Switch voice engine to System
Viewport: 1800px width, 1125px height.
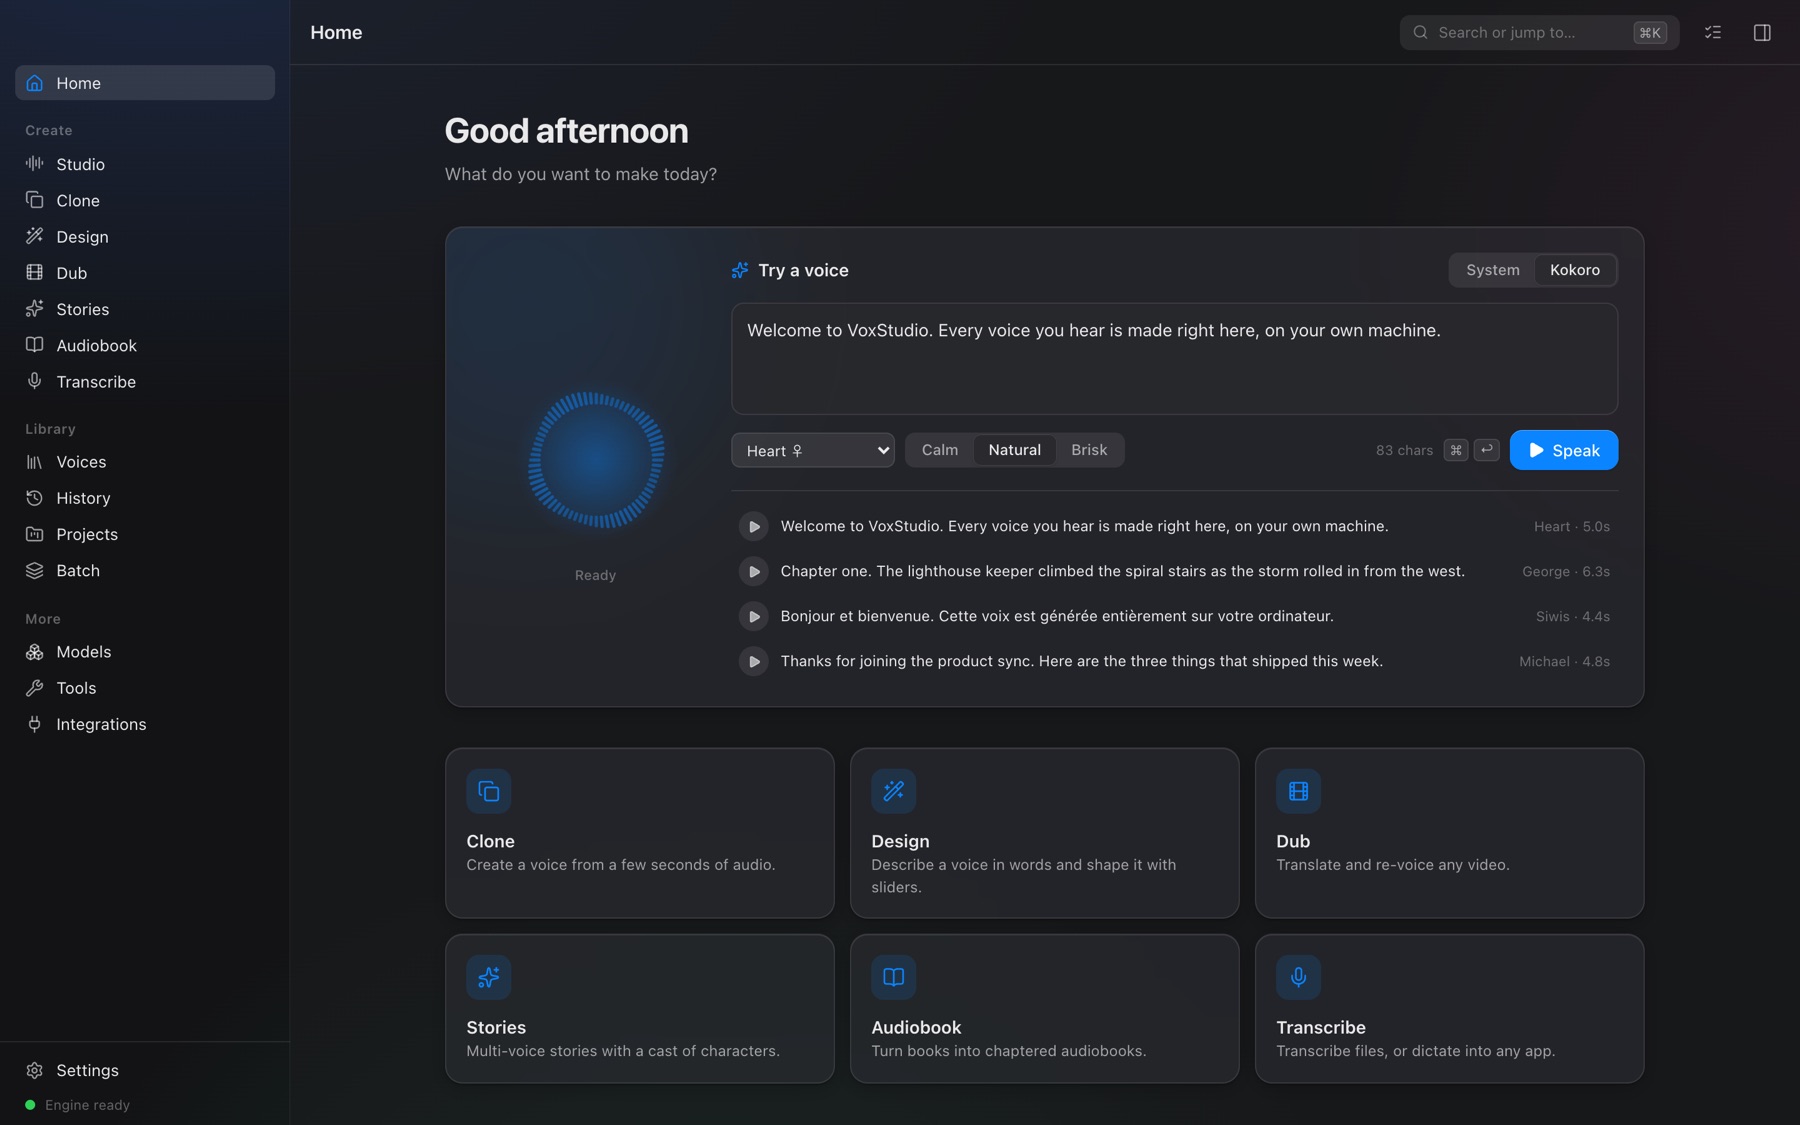[1492, 270]
